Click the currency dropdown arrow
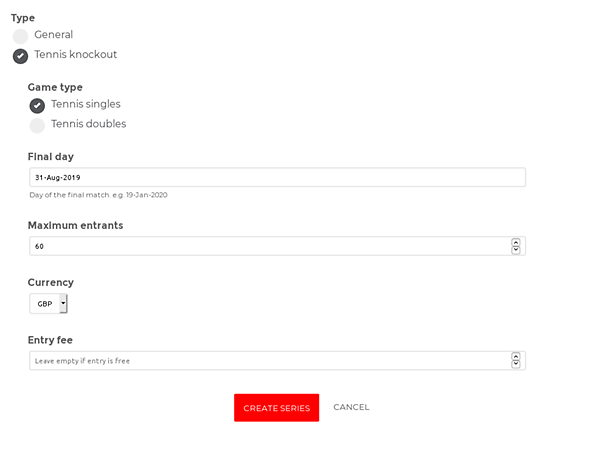The height and width of the screenshot is (456, 600). click(x=63, y=303)
